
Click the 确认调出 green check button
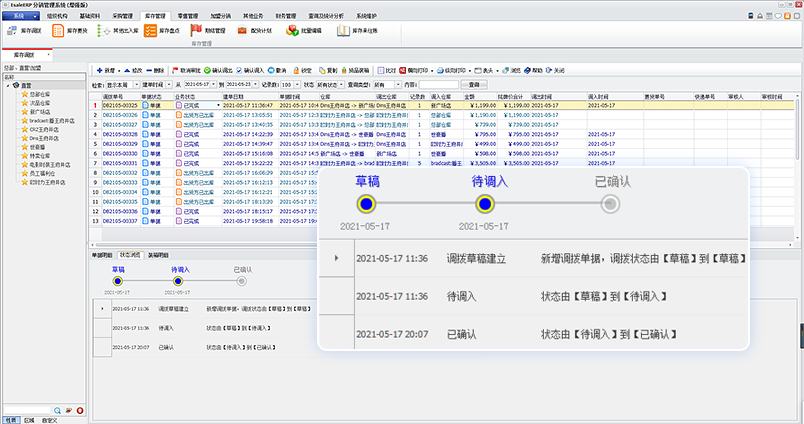(x=220, y=71)
